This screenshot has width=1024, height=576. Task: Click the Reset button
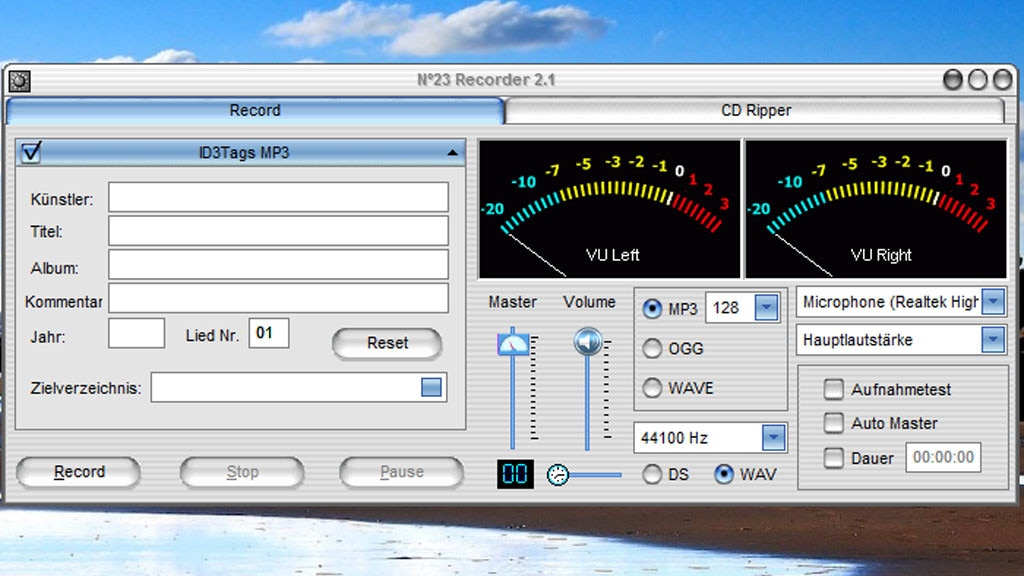click(x=387, y=343)
